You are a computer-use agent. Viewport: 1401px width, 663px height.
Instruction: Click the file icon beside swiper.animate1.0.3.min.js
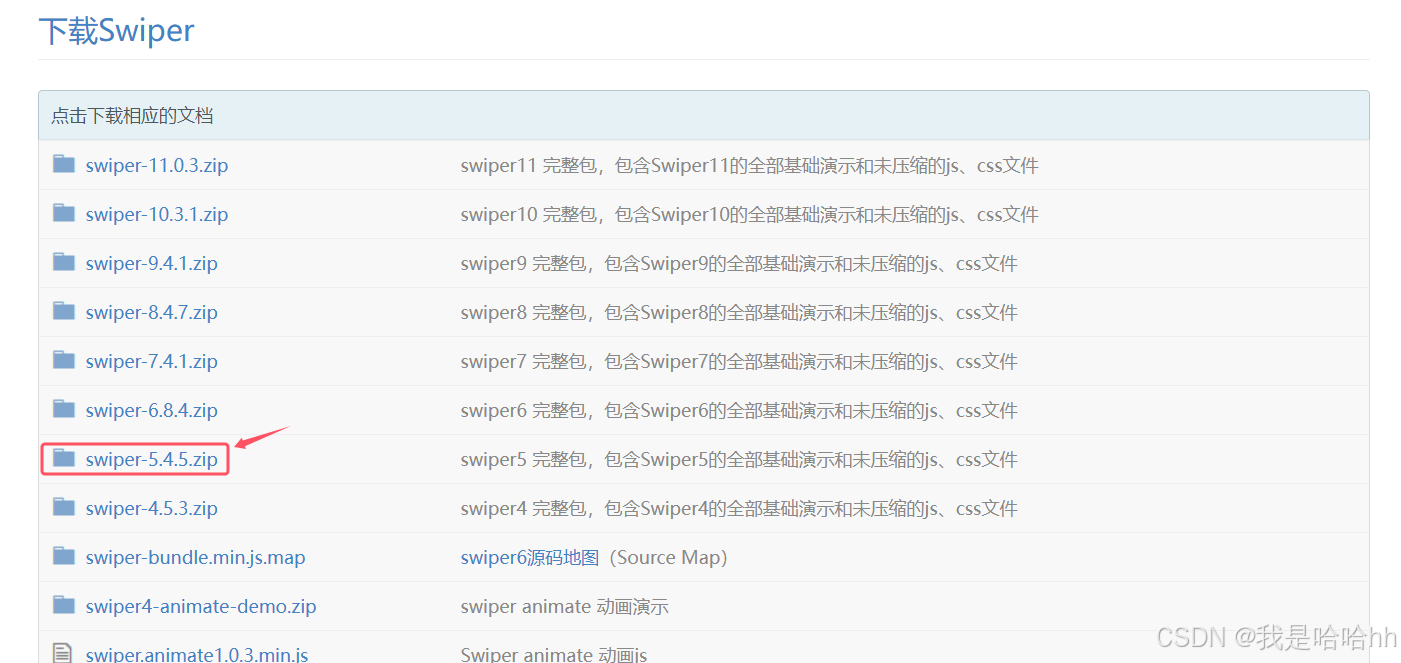coord(63,654)
